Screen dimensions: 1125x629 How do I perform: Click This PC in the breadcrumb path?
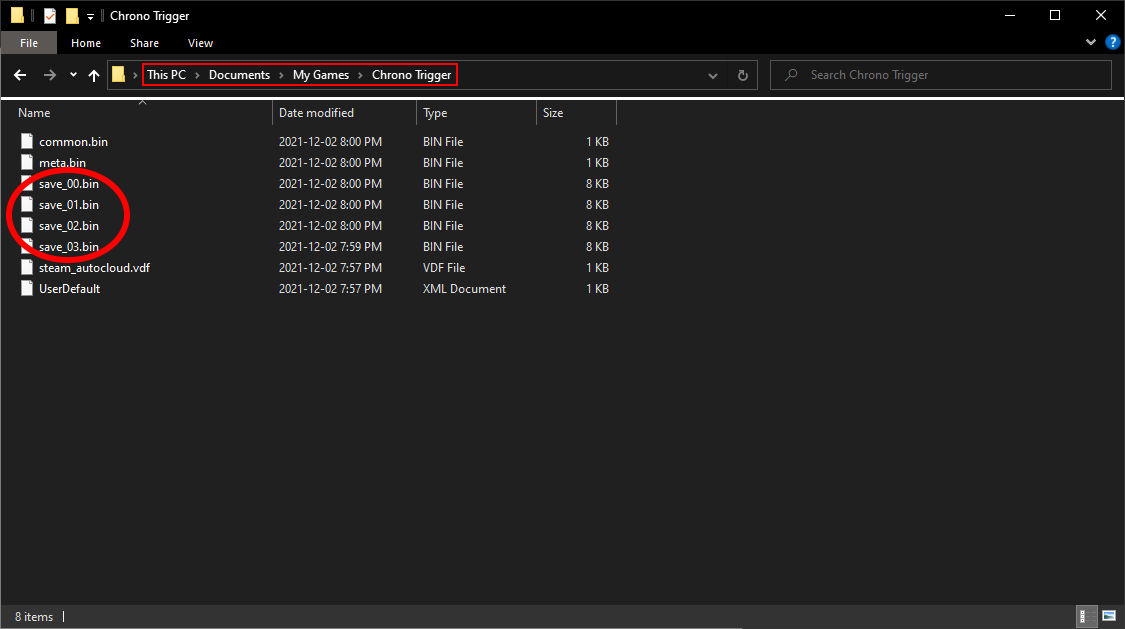click(166, 75)
